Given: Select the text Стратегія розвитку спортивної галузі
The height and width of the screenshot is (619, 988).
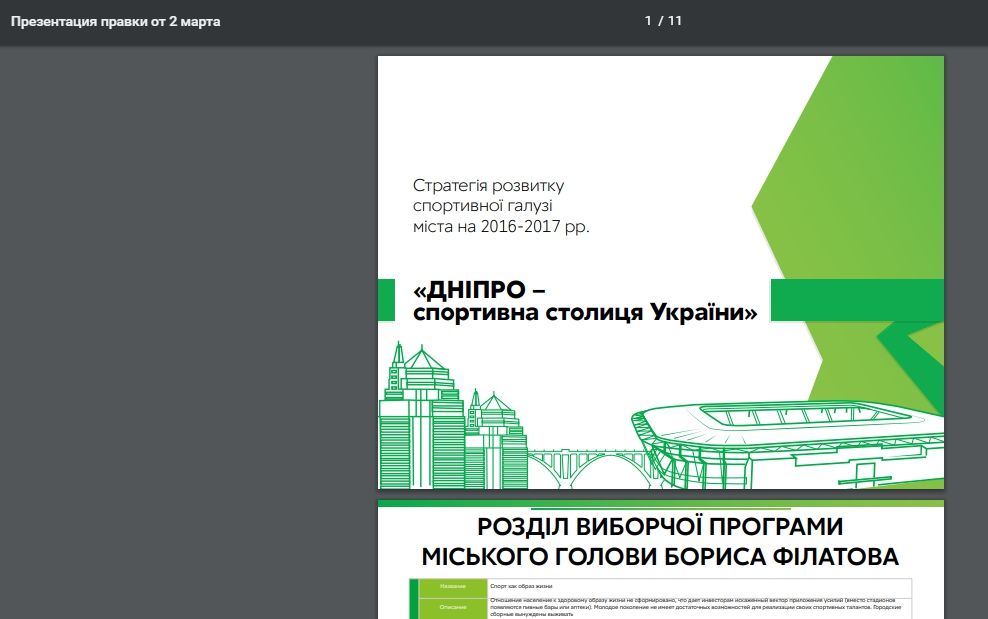Looking at the screenshot, I should pos(489,195).
